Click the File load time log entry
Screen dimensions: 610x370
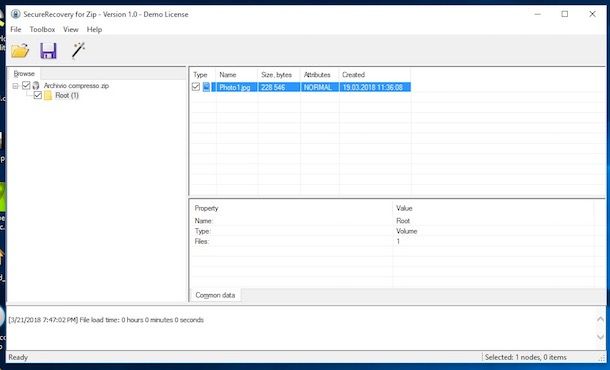pos(106,320)
